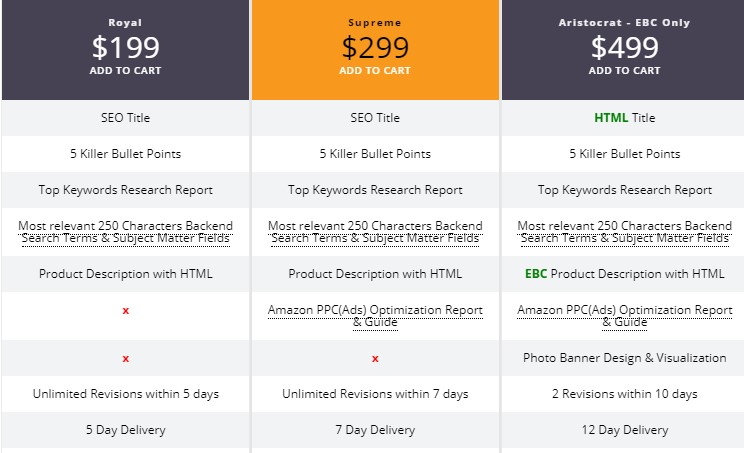744x453 pixels.
Task: Click Photo Banner Design & Visualization
Action: (624, 358)
